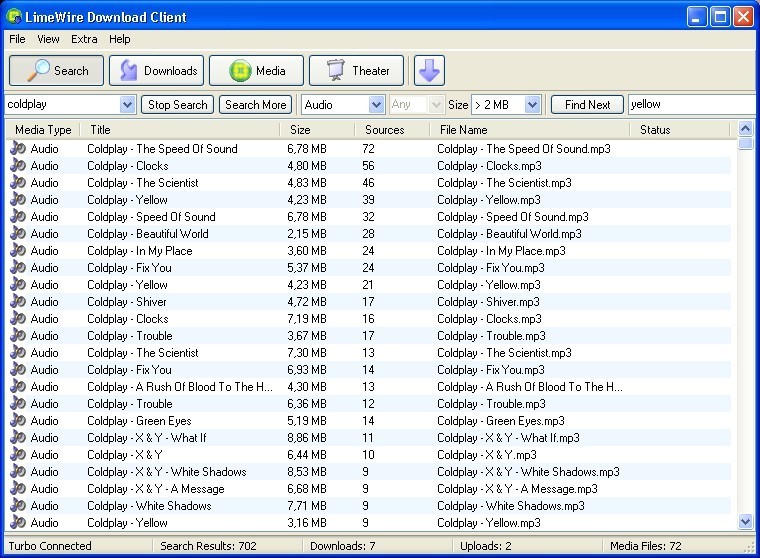Click the Stop Search button
Viewport: 760px width, 558px height.
coord(177,105)
